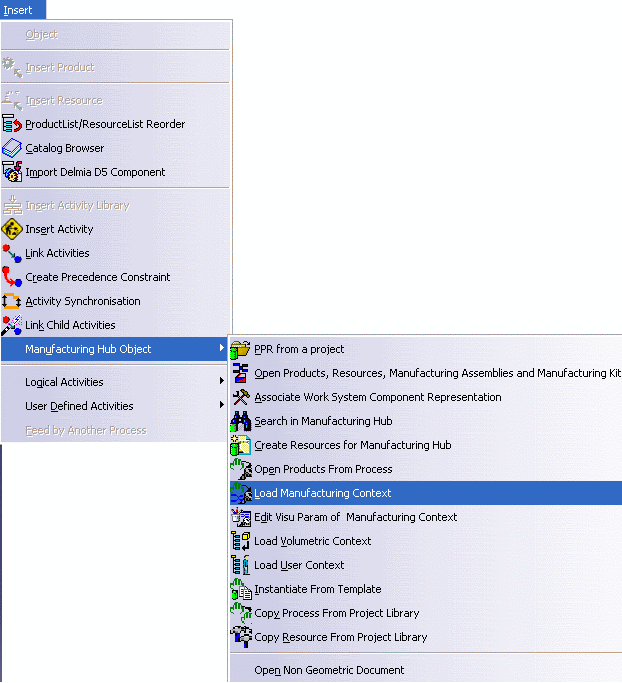Viewport: 622px width, 683px height.
Task: Click the Create Precedence Constraint icon
Action: pyautogui.click(x=12, y=277)
